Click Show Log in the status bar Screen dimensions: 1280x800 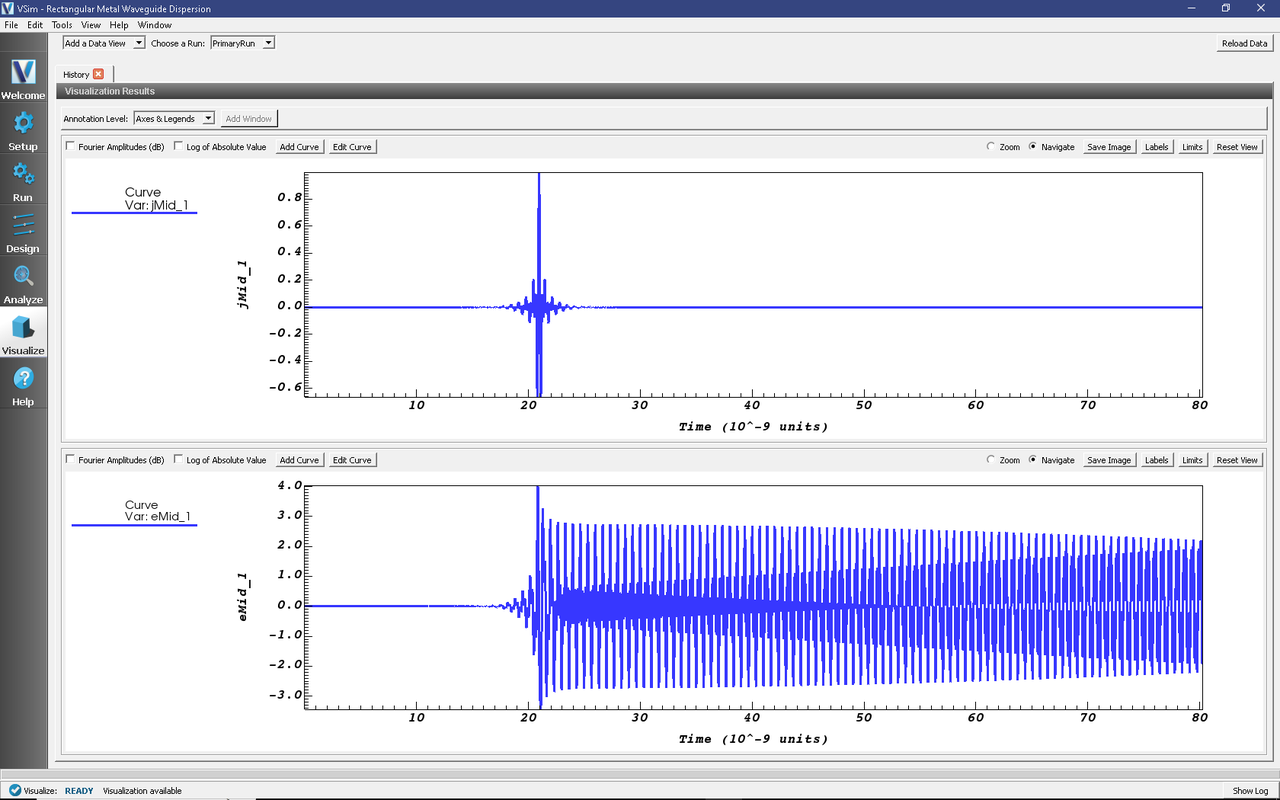pos(1250,790)
